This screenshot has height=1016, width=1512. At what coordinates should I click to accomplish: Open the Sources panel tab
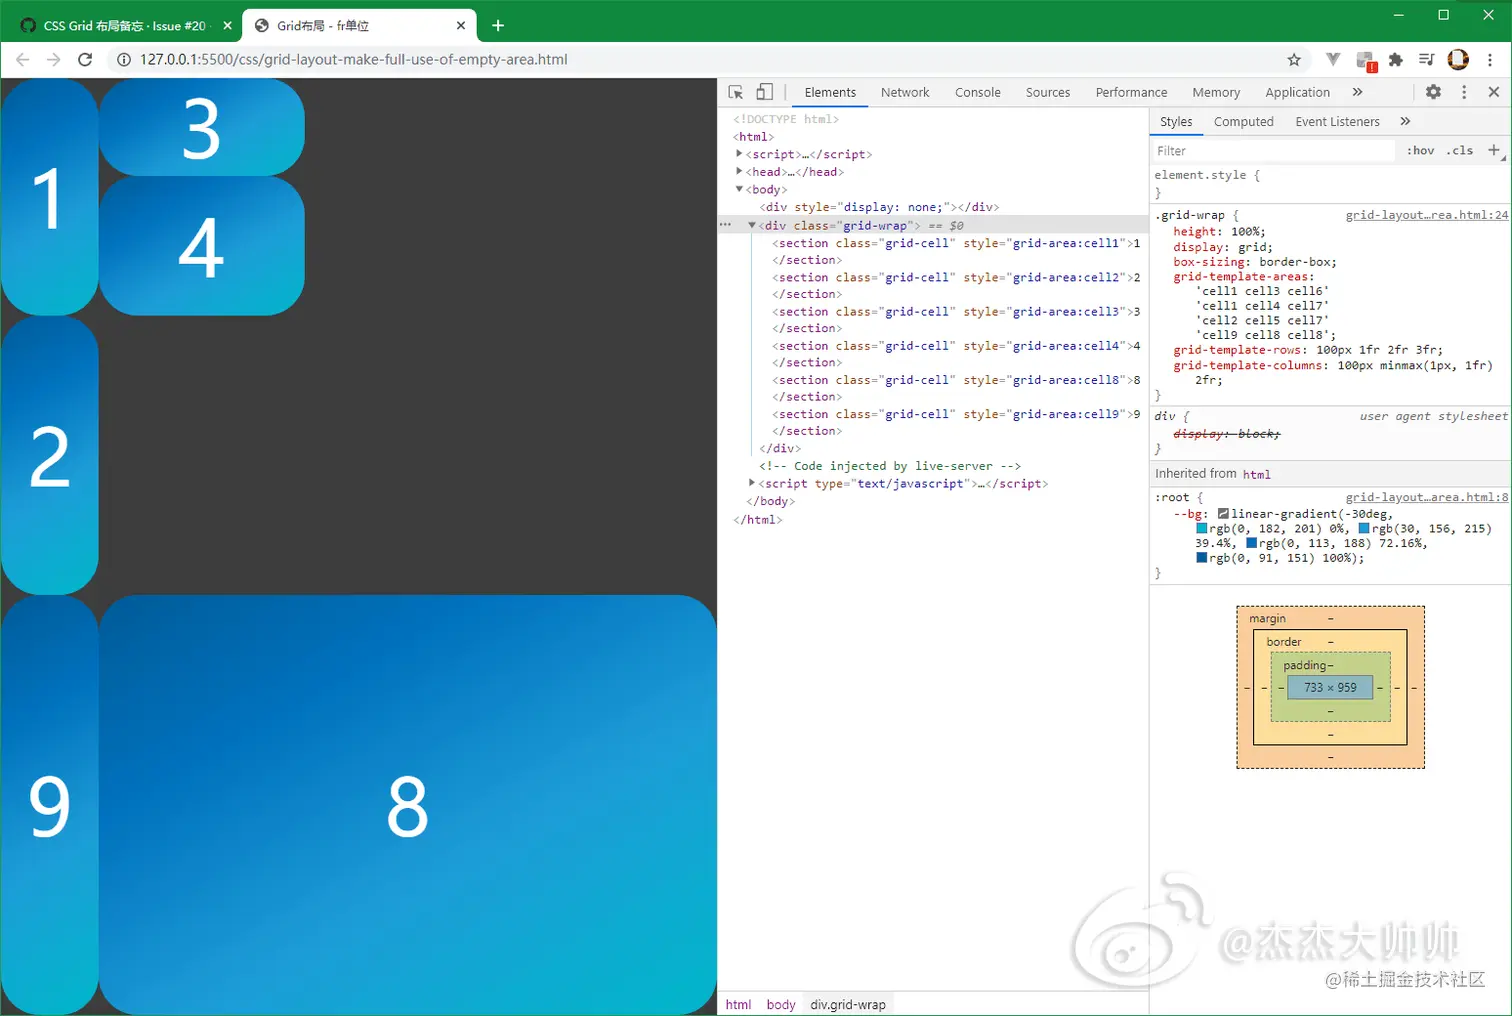pyautogui.click(x=1048, y=92)
